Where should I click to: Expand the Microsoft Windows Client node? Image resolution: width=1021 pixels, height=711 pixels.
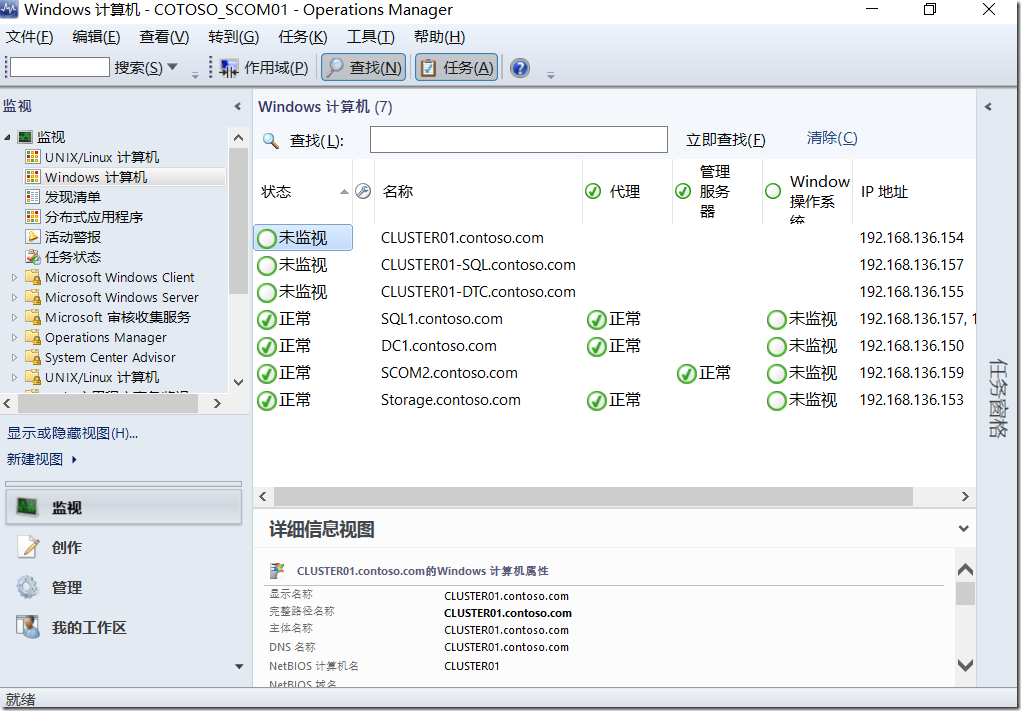click(x=14, y=277)
